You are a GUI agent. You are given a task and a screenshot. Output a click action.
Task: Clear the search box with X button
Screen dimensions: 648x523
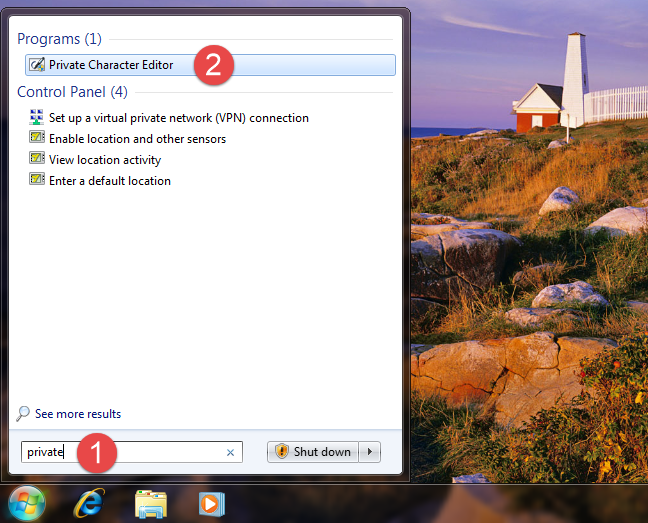(230, 453)
